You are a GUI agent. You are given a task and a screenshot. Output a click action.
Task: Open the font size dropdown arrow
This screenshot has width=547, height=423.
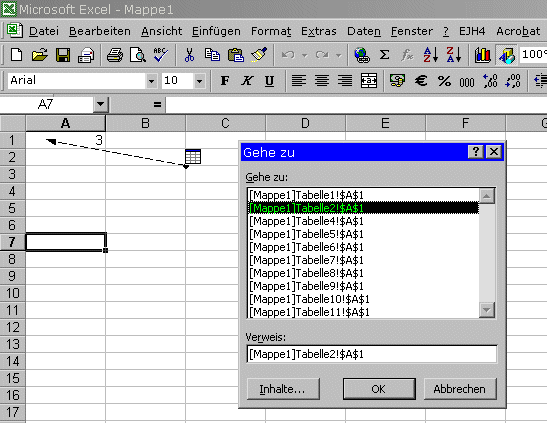click(x=199, y=81)
